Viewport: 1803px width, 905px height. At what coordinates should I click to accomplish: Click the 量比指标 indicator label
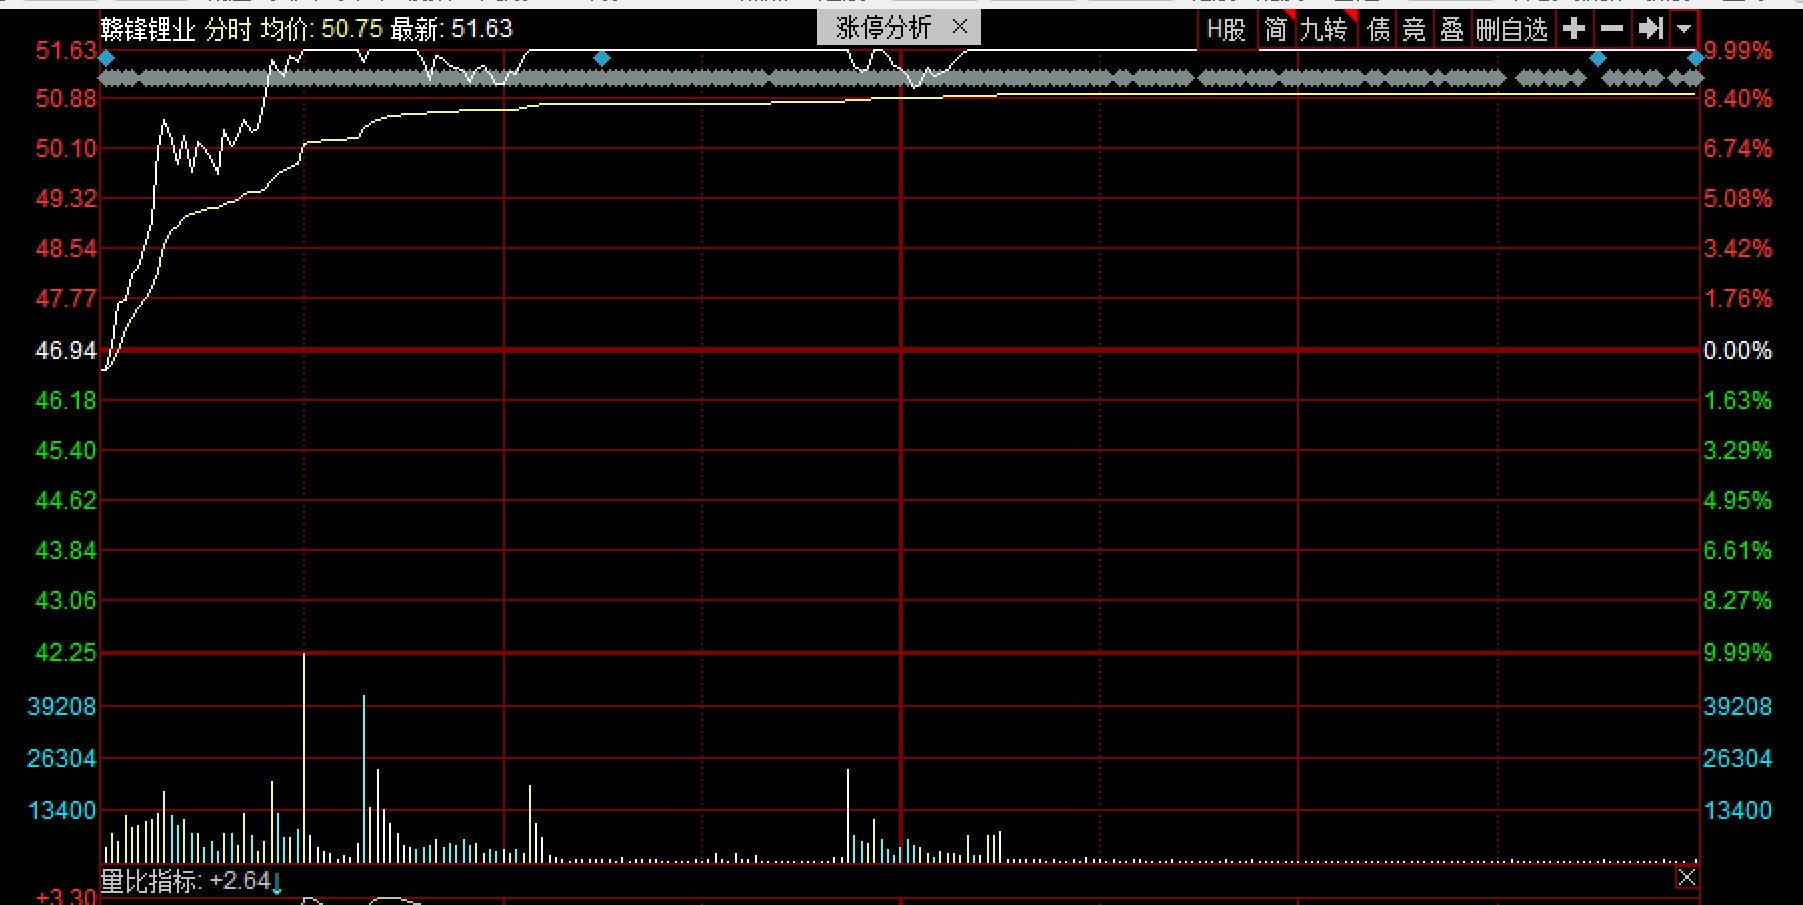pyautogui.click(x=150, y=881)
